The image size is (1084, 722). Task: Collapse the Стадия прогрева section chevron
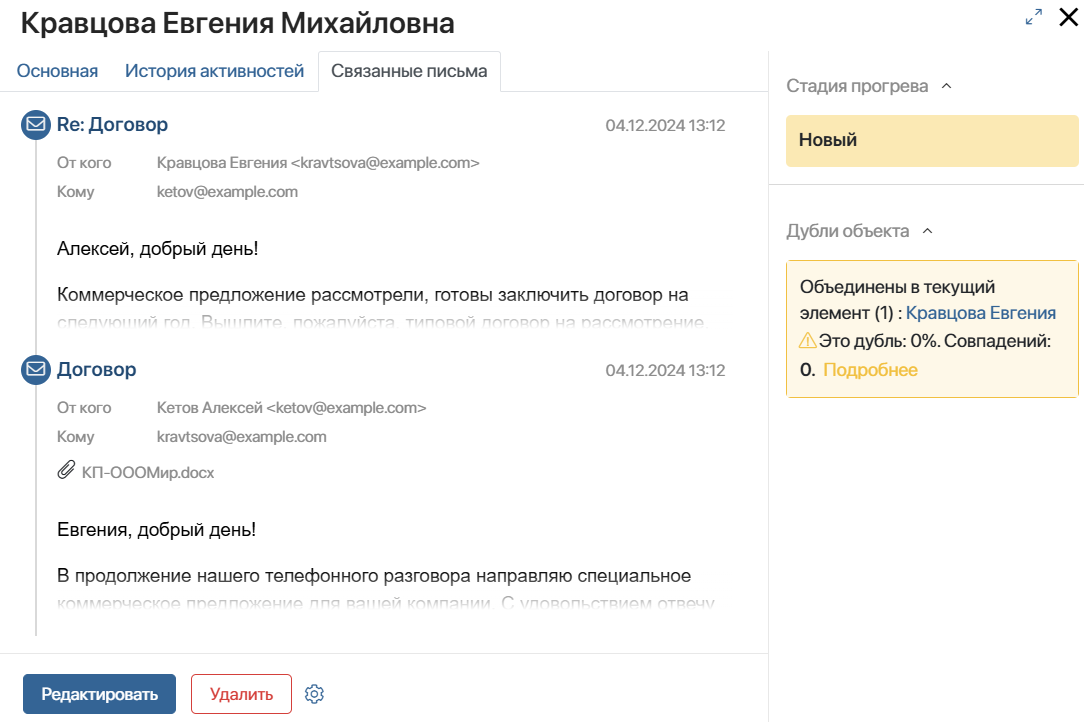[947, 86]
